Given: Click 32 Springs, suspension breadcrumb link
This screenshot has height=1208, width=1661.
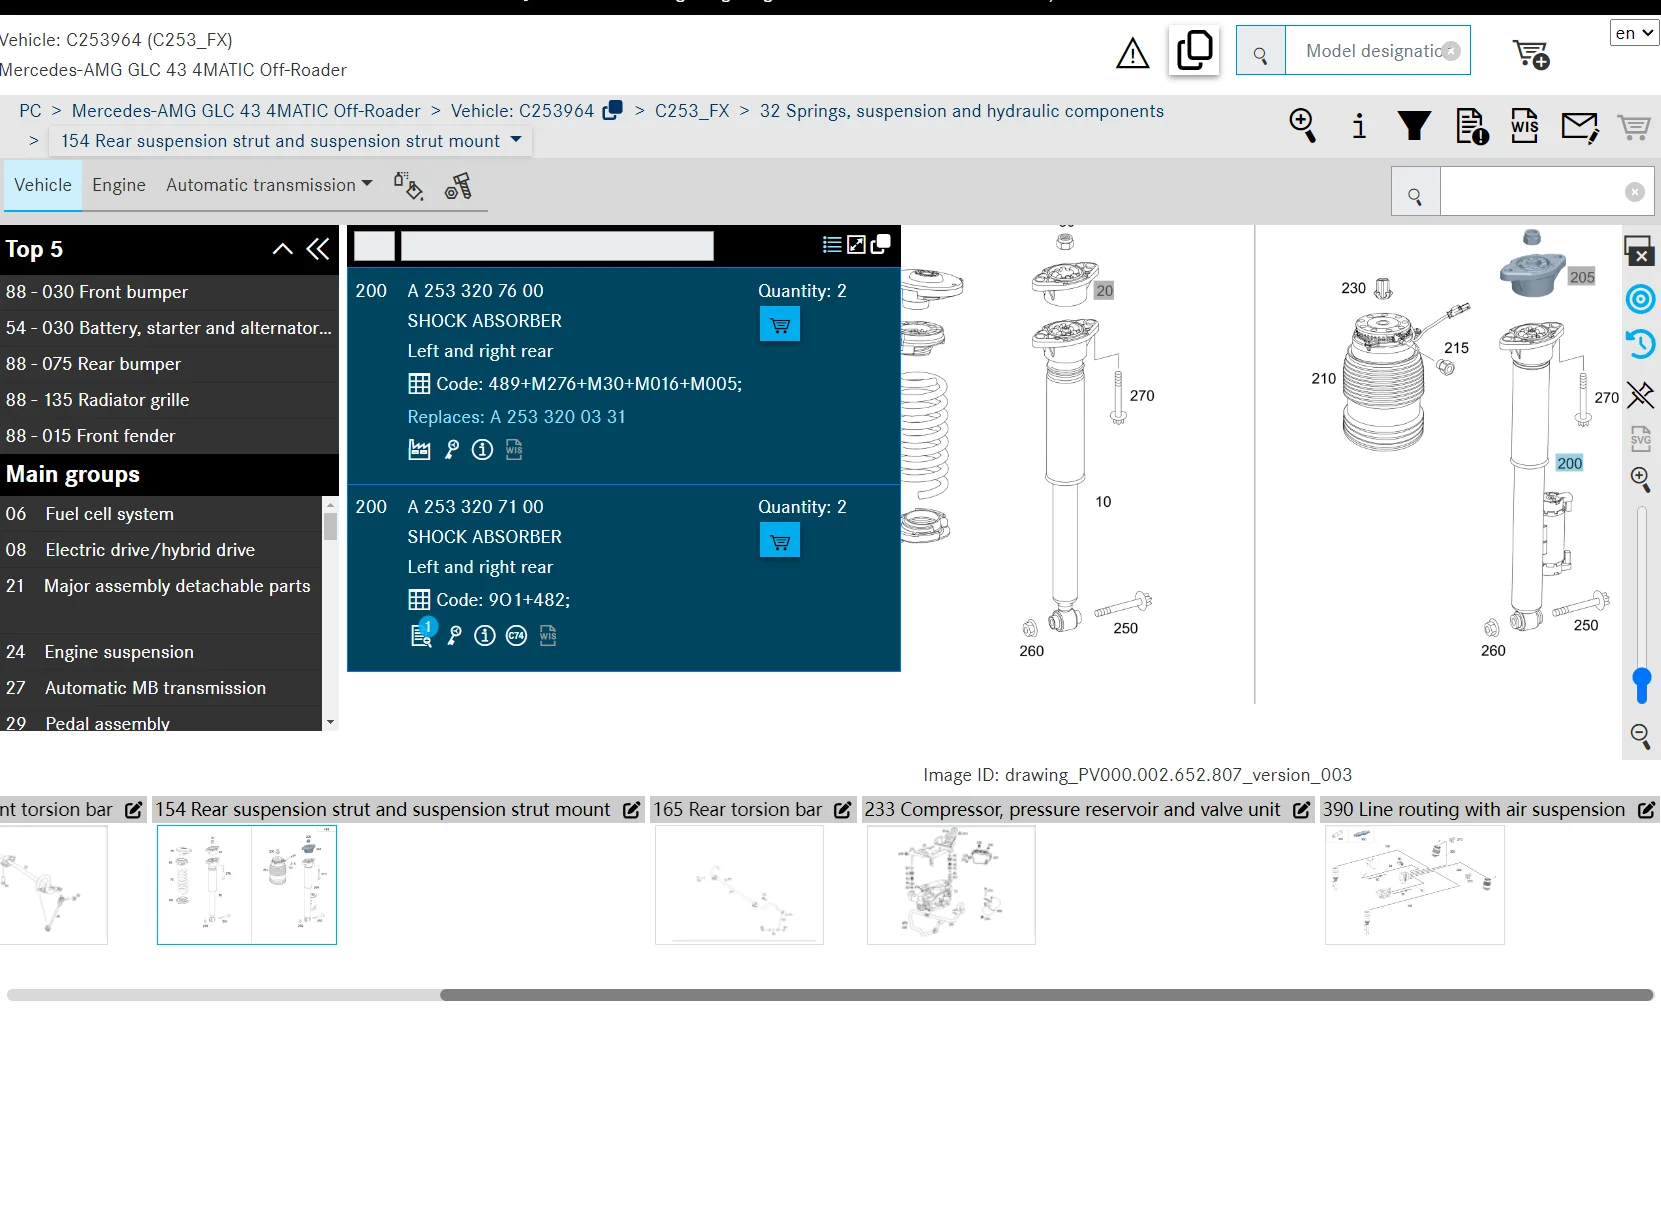Looking at the screenshot, I should (962, 111).
